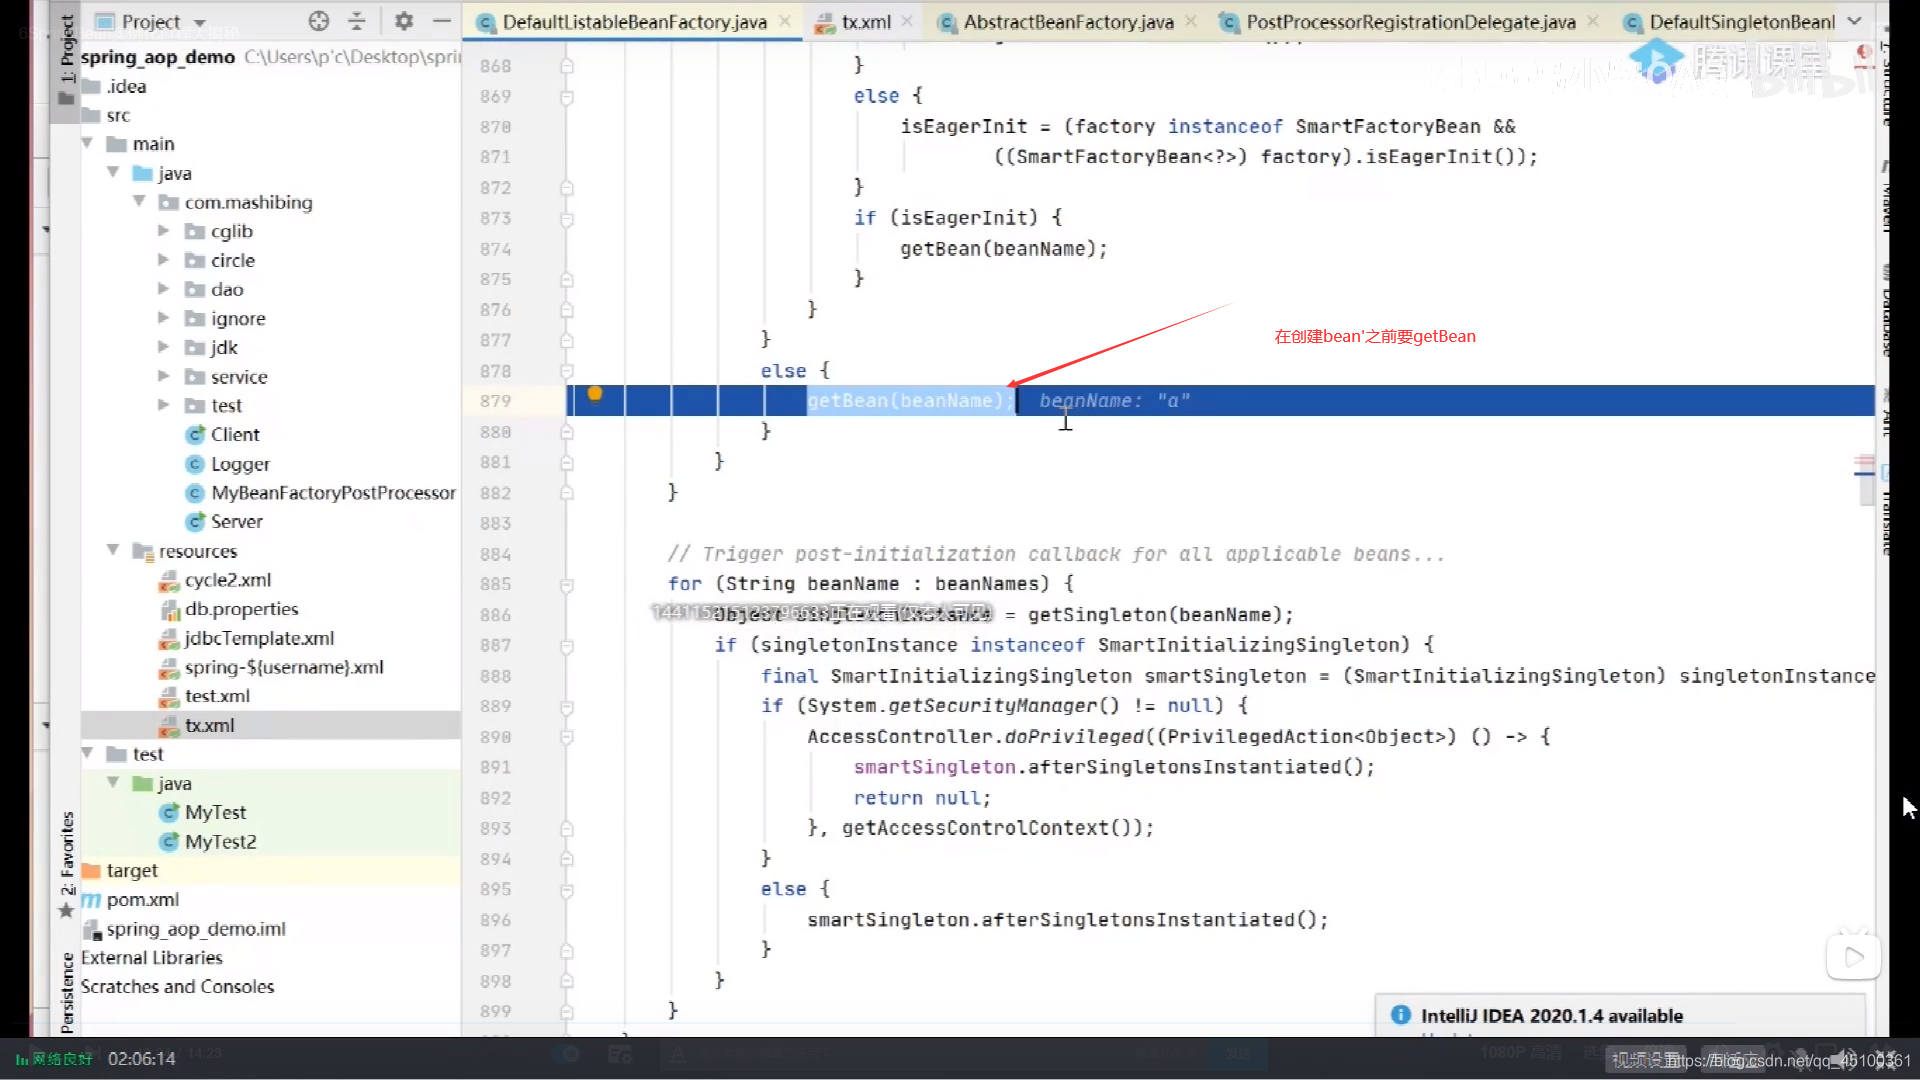This screenshot has height=1080, width=1920.
Task: Click the notification info icon
Action: 1401,1015
